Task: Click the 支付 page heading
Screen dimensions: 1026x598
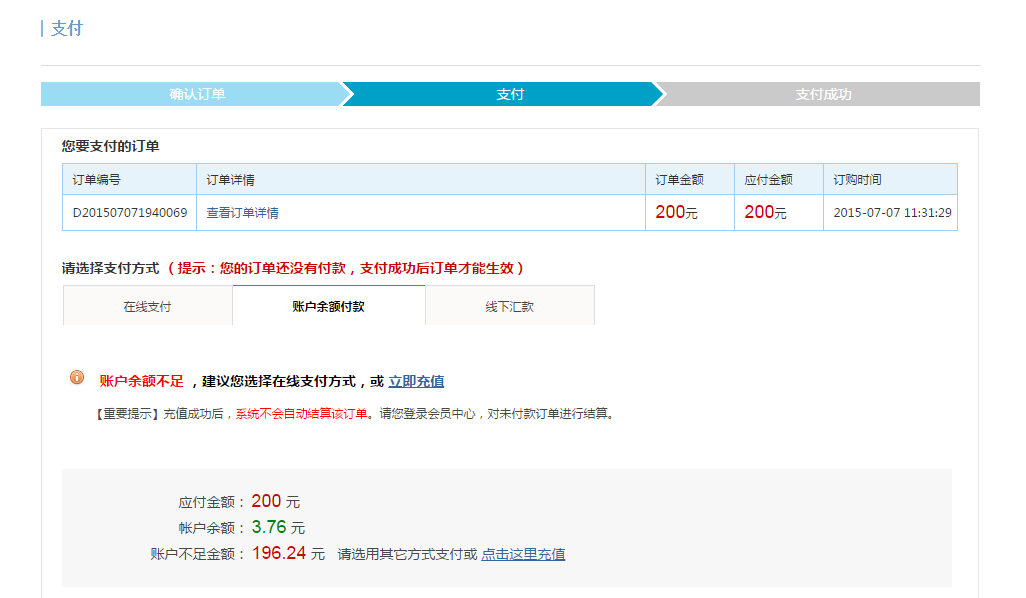Action: 66,28
